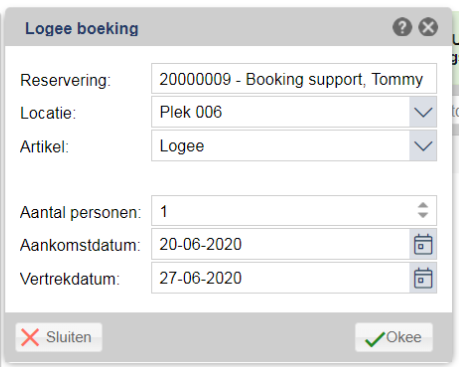This screenshot has width=459, height=367.
Task: Expand the Artikel dropdown arrow
Action: [x=423, y=146]
